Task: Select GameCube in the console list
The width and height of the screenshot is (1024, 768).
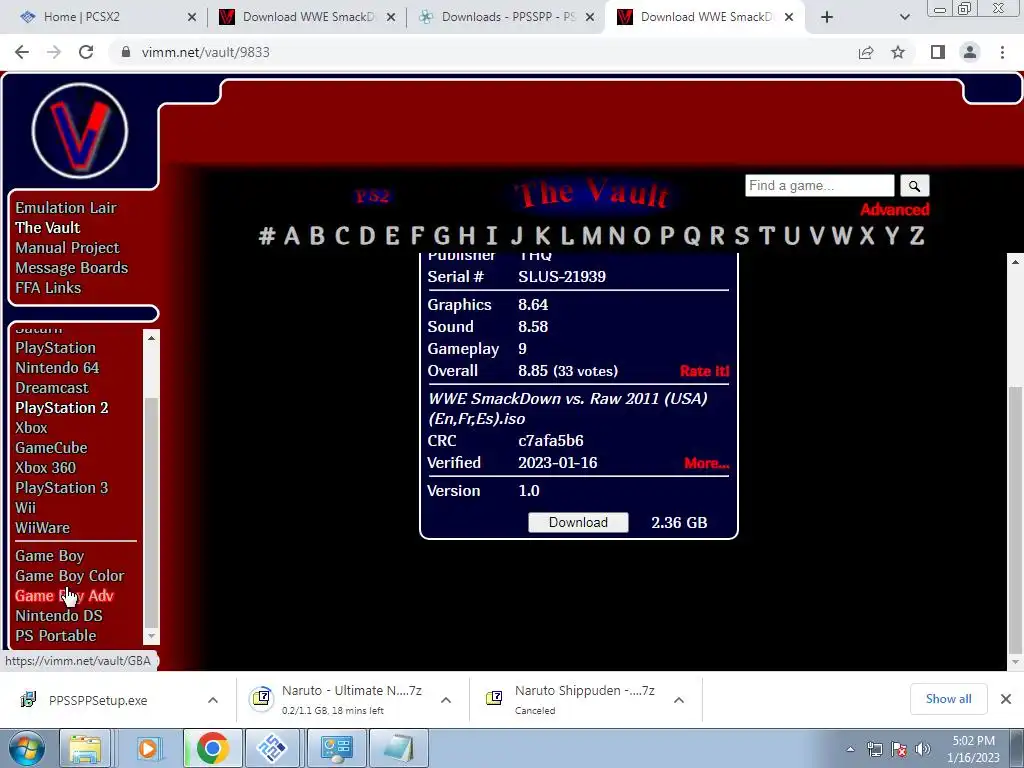Action: [51, 448]
